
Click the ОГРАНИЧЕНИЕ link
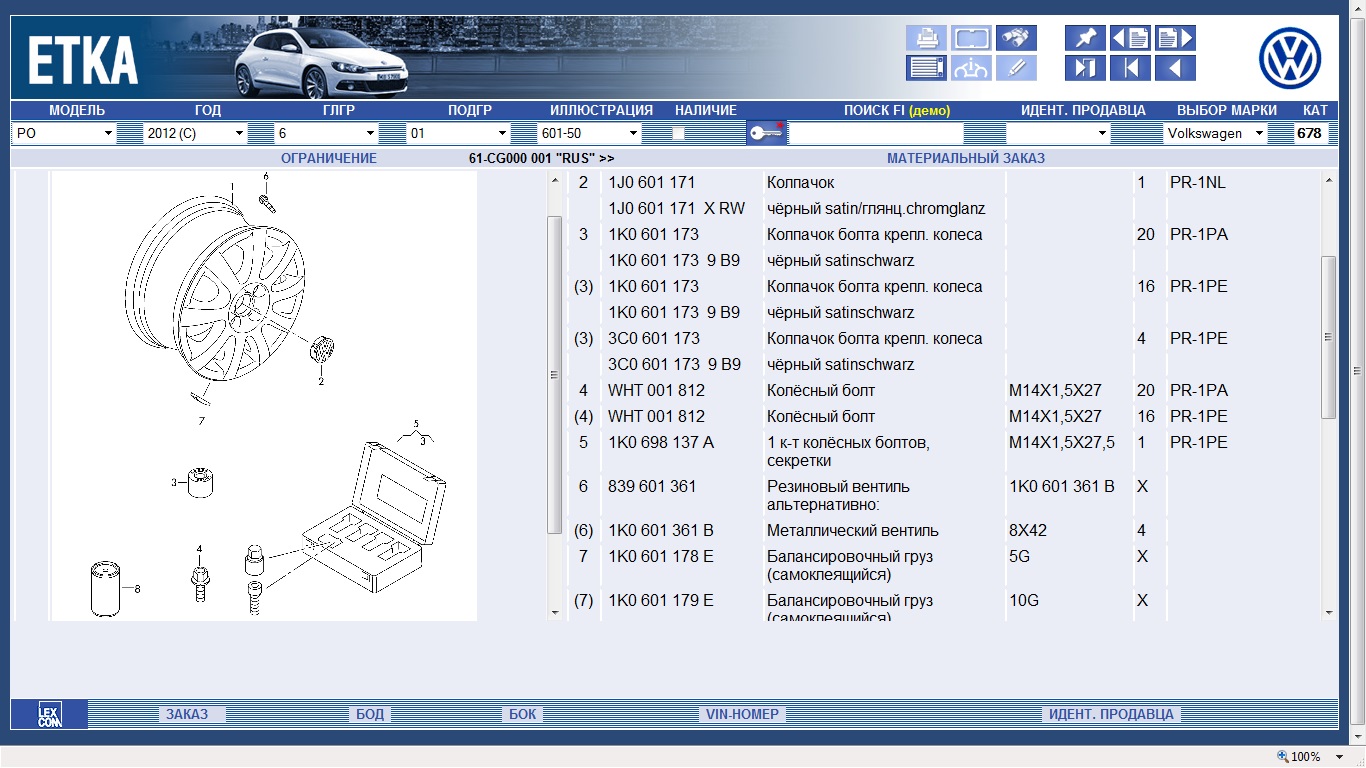329,158
